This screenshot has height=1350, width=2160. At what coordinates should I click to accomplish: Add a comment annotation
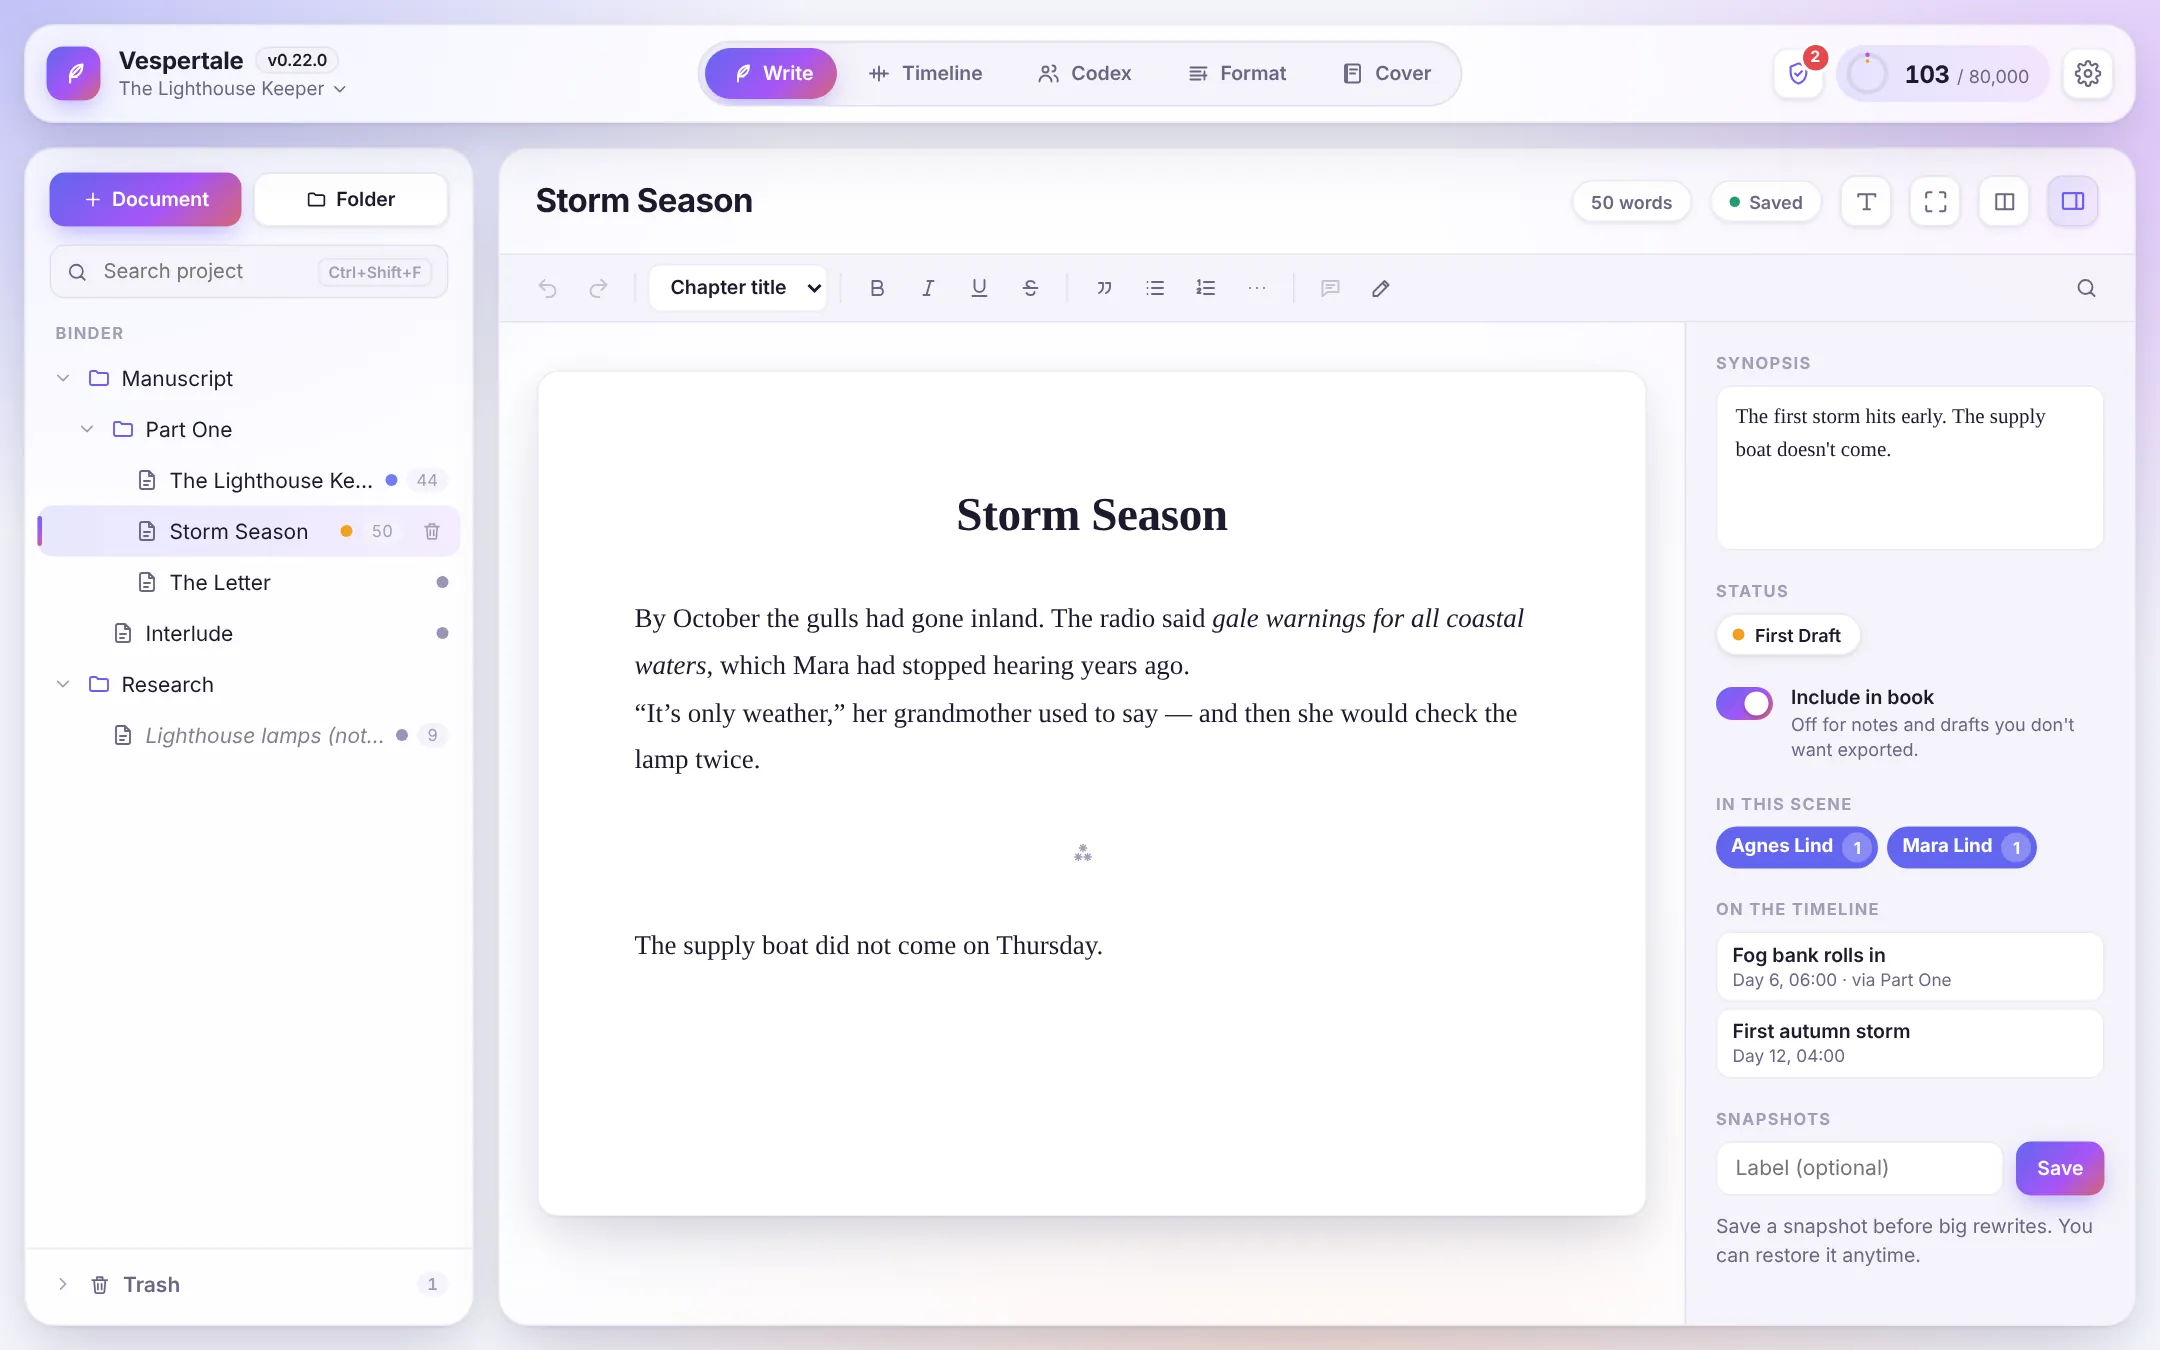point(1330,288)
